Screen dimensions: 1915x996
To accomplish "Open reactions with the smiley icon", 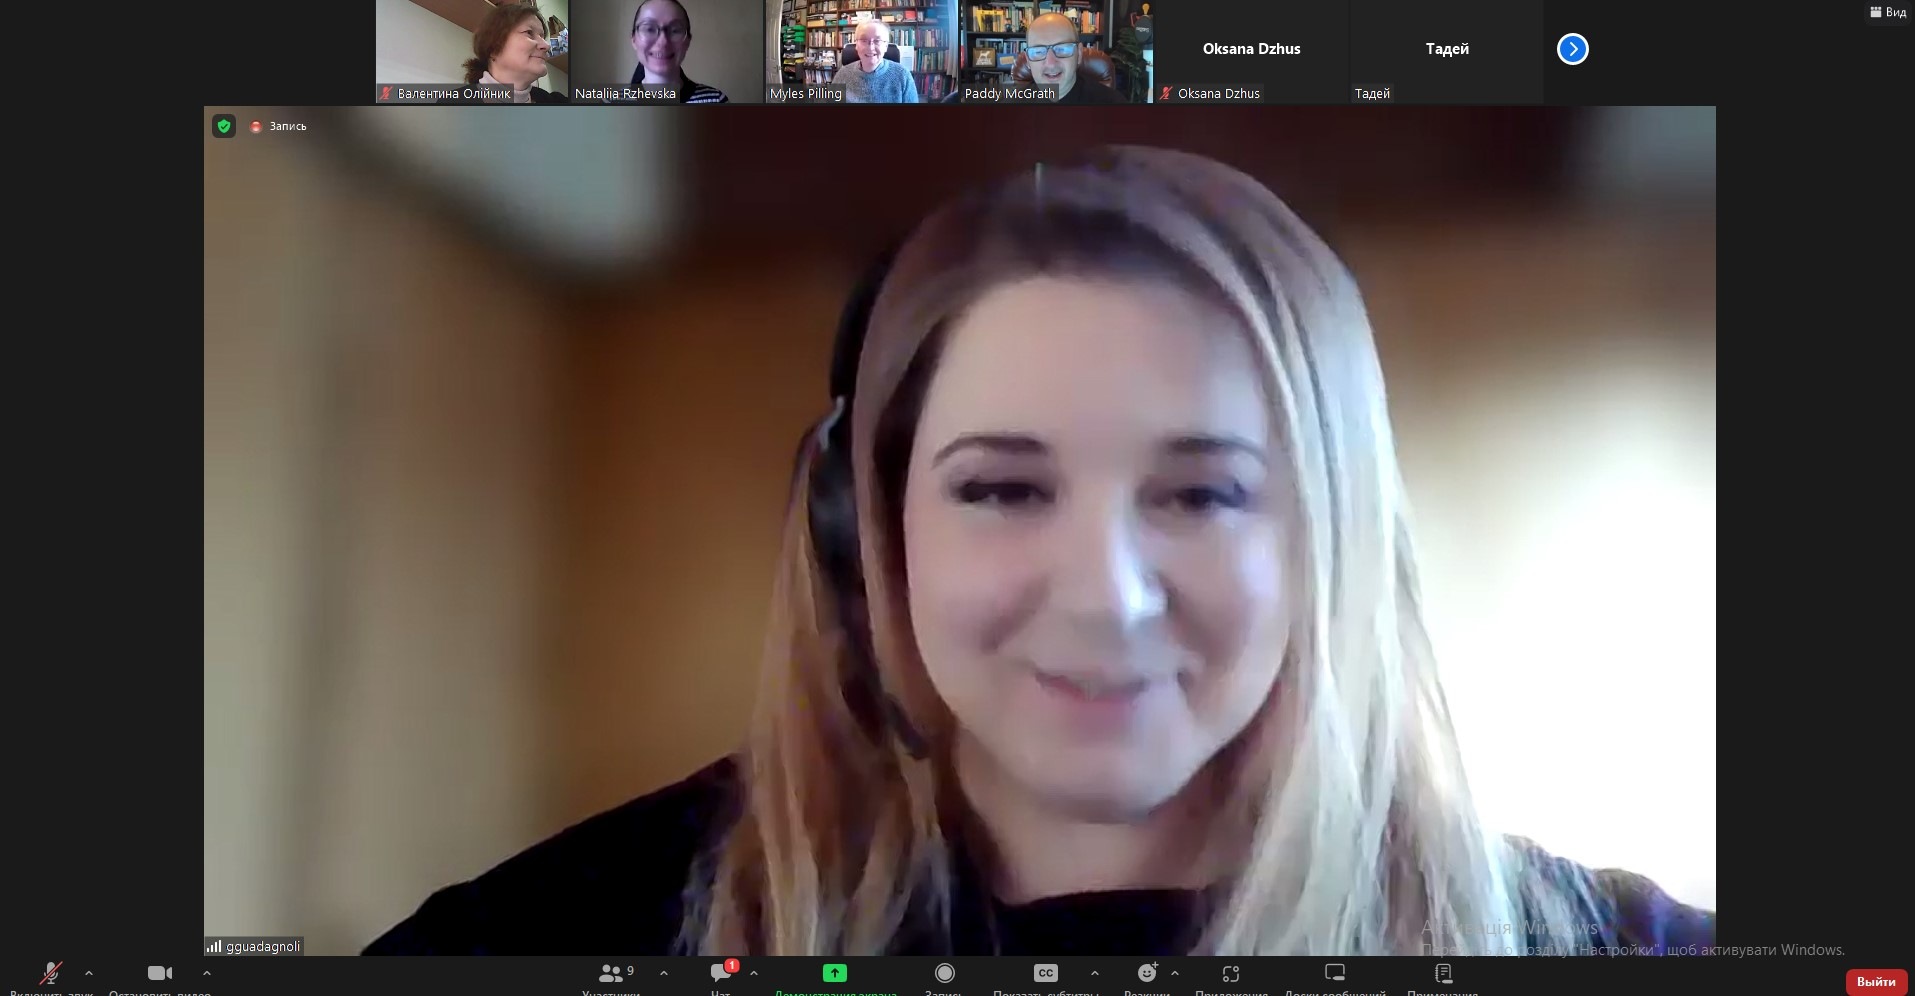I will [1147, 973].
